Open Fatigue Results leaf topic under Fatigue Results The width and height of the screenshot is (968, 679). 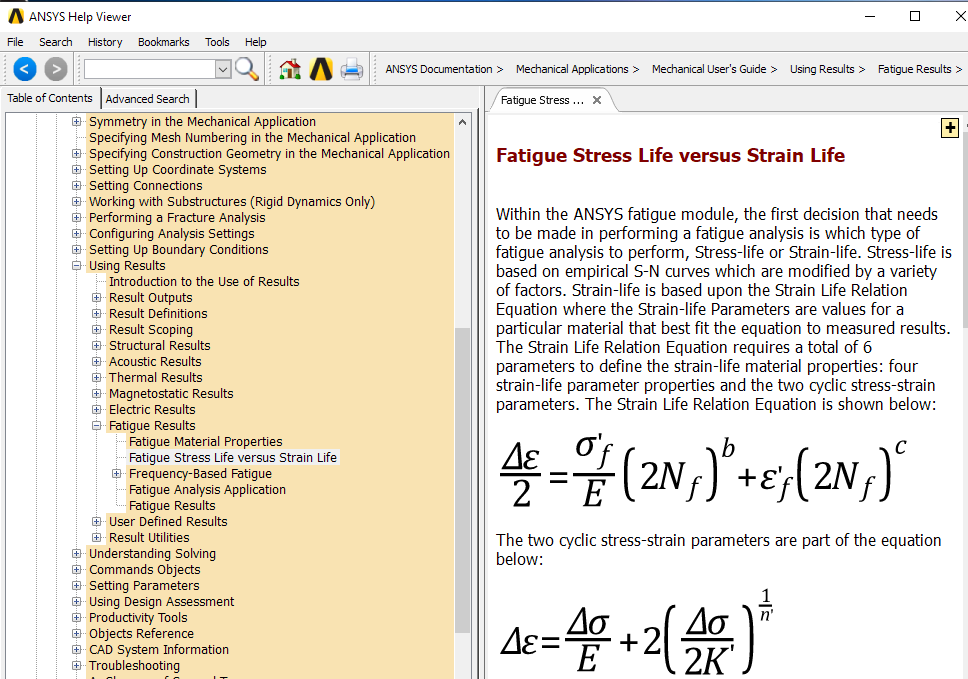pyautogui.click(x=172, y=506)
